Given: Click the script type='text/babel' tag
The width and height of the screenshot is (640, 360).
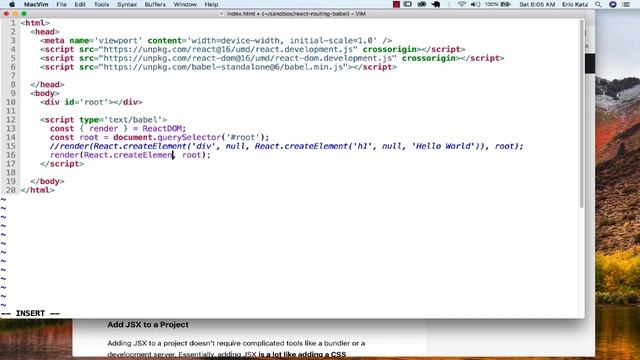Looking at the screenshot, I should 104,120.
